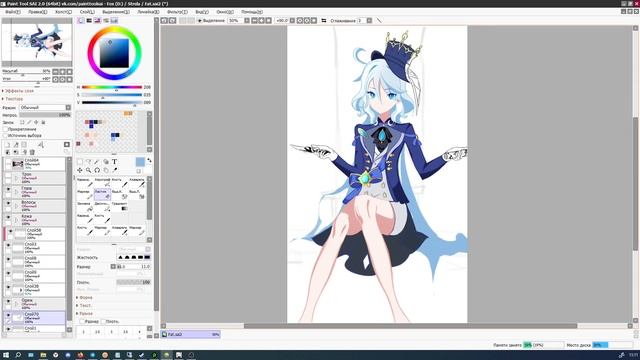
Task: Check the Источник выбора checkbox
Action: [x=5, y=136]
